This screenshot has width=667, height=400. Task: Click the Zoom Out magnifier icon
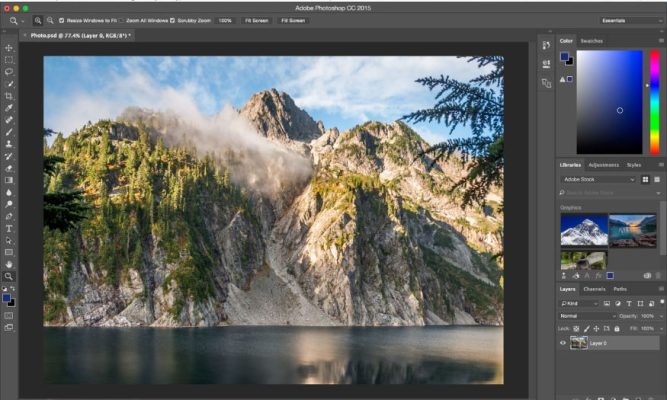(x=50, y=20)
